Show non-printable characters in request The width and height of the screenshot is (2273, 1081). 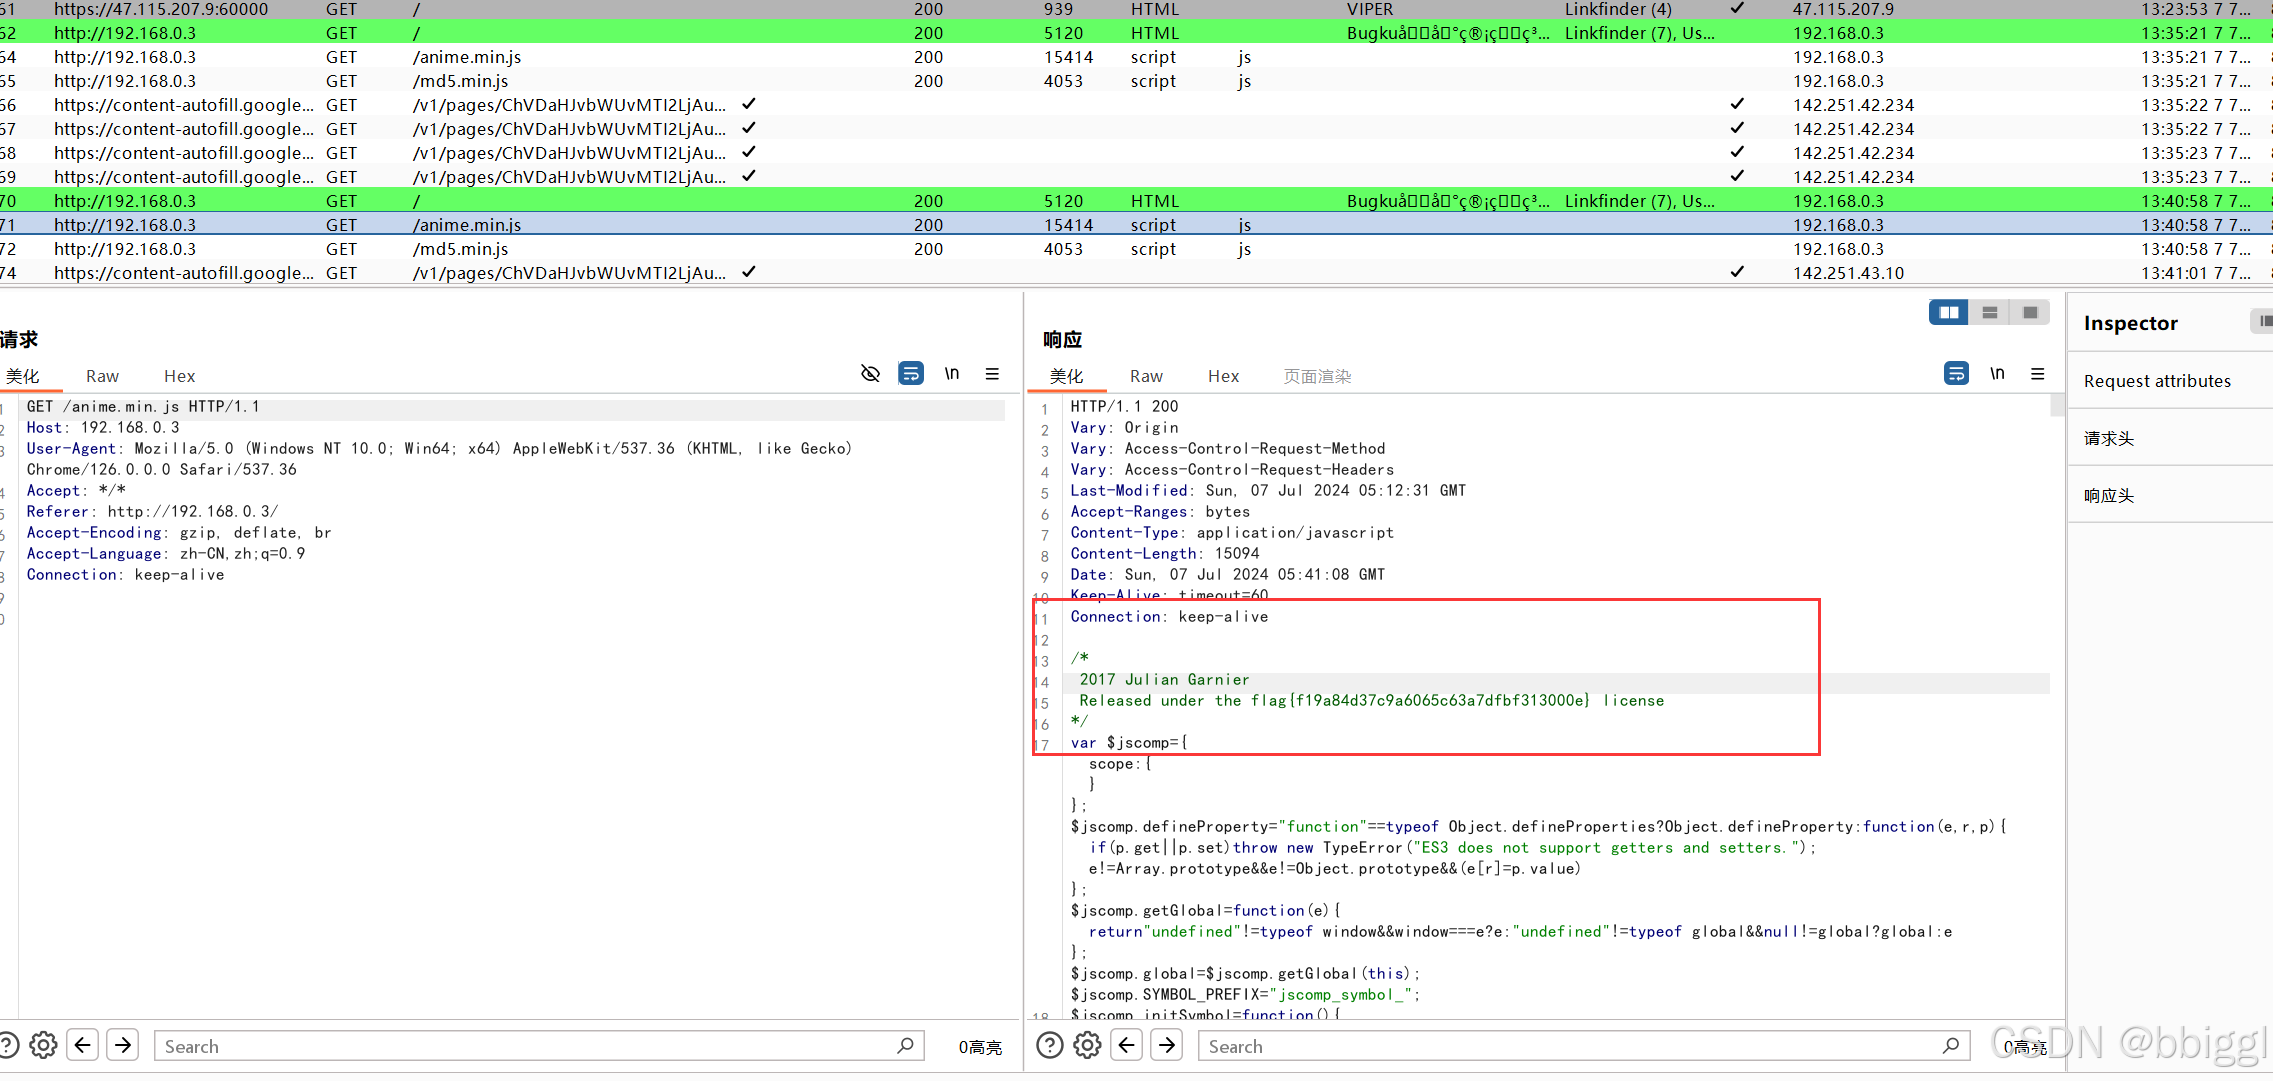click(x=952, y=374)
